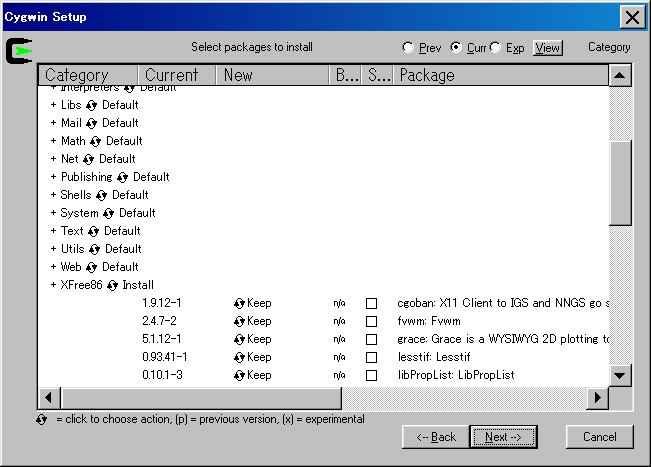The width and height of the screenshot is (651, 467).
Task: Click the cycle icon next to Web
Action: [91, 267]
